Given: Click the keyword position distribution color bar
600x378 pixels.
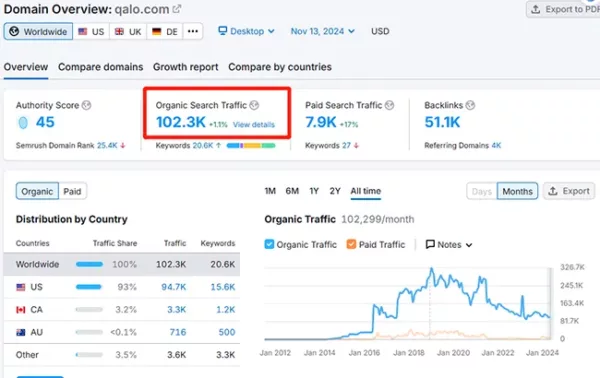Looking at the screenshot, I should (251, 145).
